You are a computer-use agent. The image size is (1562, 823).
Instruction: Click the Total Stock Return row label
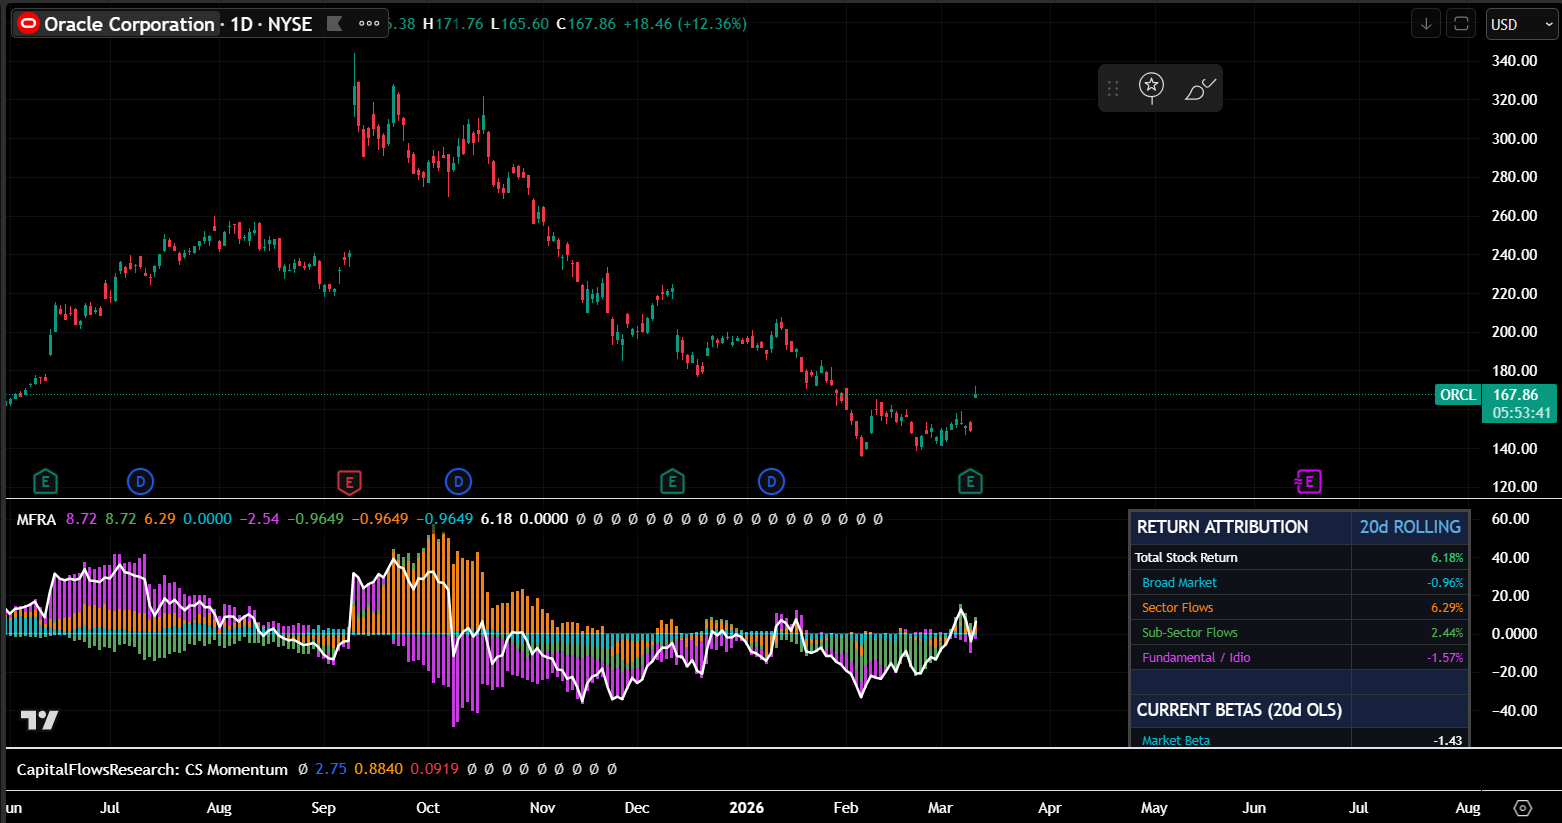(x=1186, y=558)
